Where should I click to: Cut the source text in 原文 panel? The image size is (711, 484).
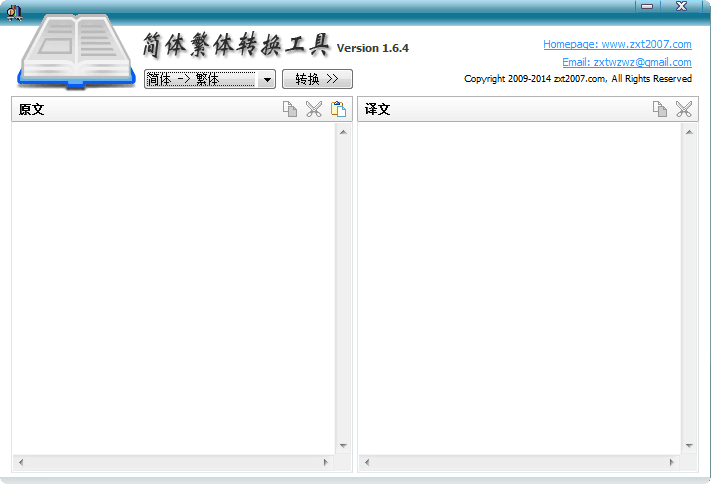pos(314,109)
